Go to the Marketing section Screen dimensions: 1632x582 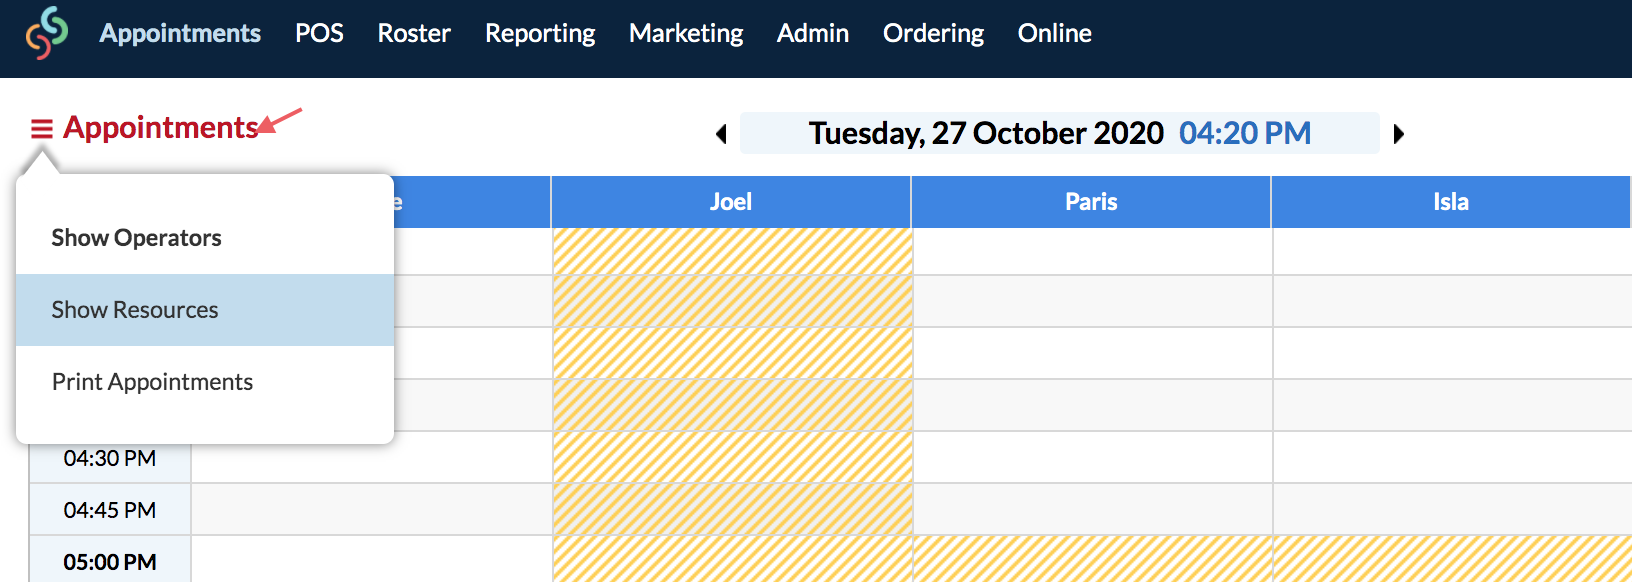[x=686, y=33]
